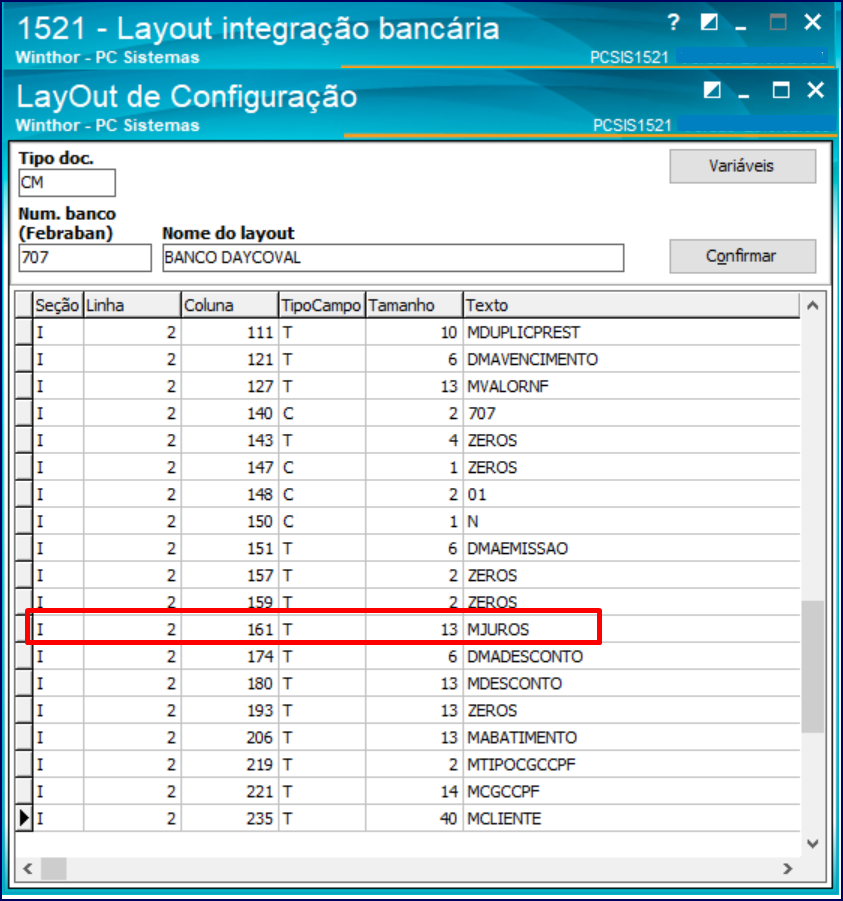
Task: Minimize the LayOut de Configuração window
Action: tap(744, 94)
